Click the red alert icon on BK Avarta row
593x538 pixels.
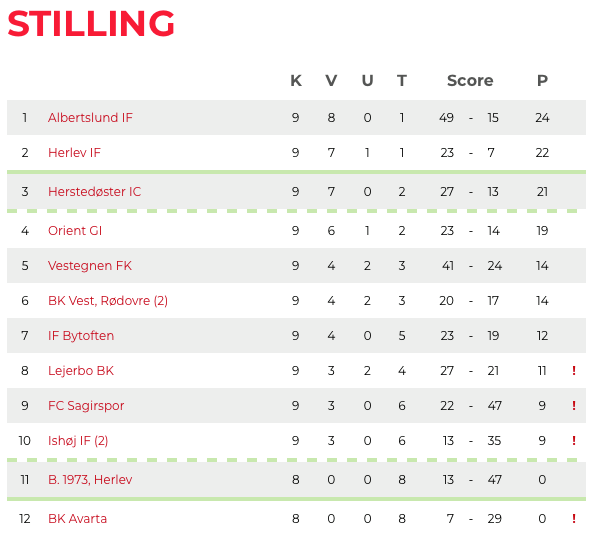574,518
